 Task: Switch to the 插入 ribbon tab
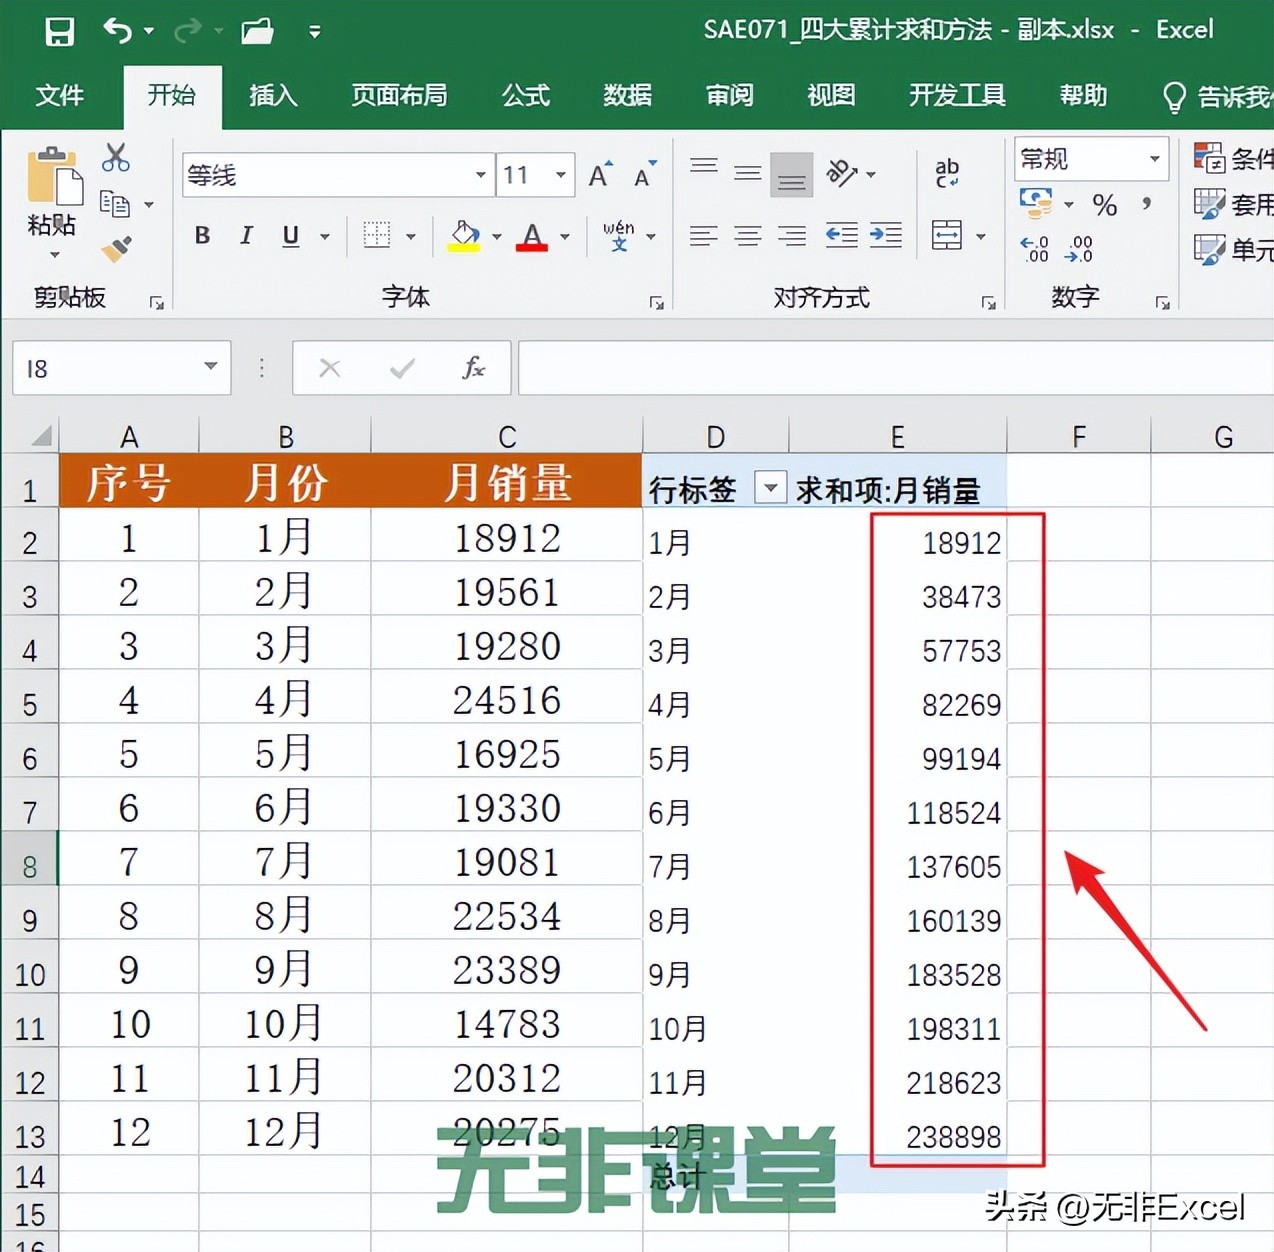click(x=272, y=96)
